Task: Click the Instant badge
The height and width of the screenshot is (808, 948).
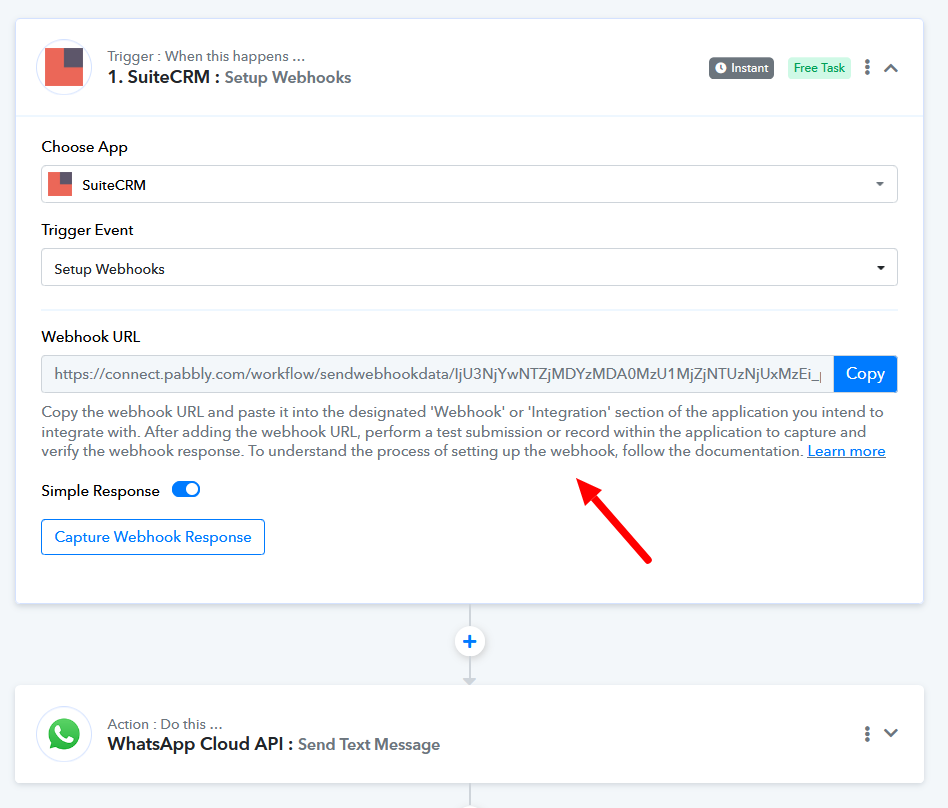Action: [741, 68]
